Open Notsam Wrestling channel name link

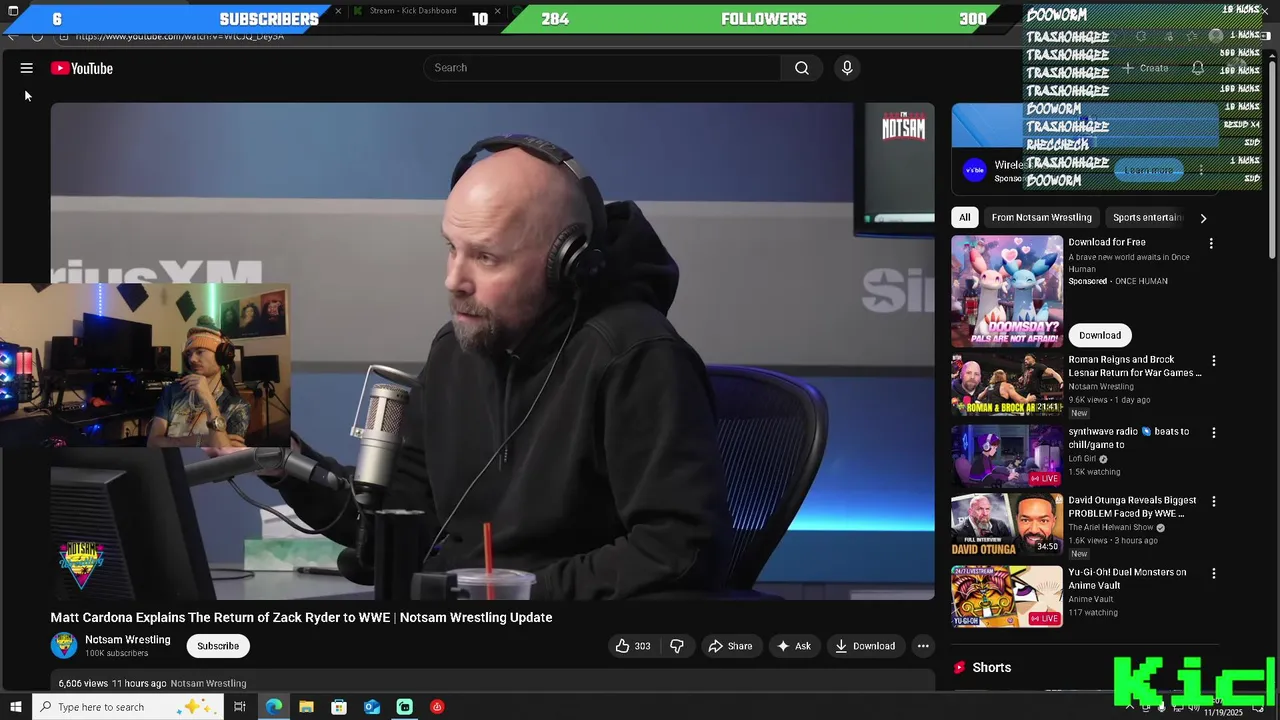(x=128, y=639)
